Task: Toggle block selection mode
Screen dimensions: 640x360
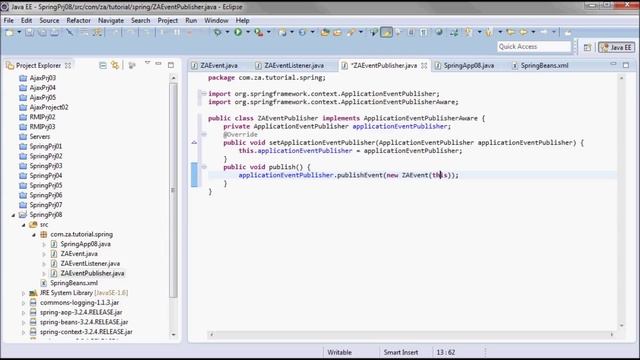Action: [411, 32]
